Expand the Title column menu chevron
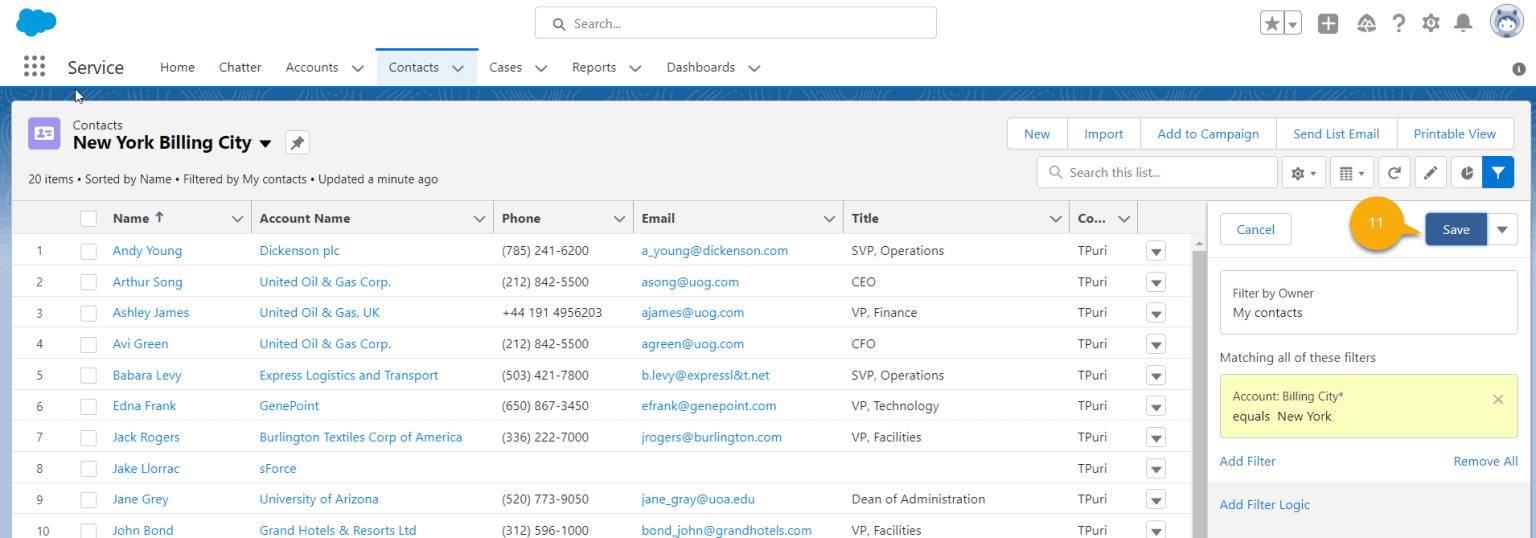The width and height of the screenshot is (1536, 538). pyautogui.click(x=1055, y=219)
